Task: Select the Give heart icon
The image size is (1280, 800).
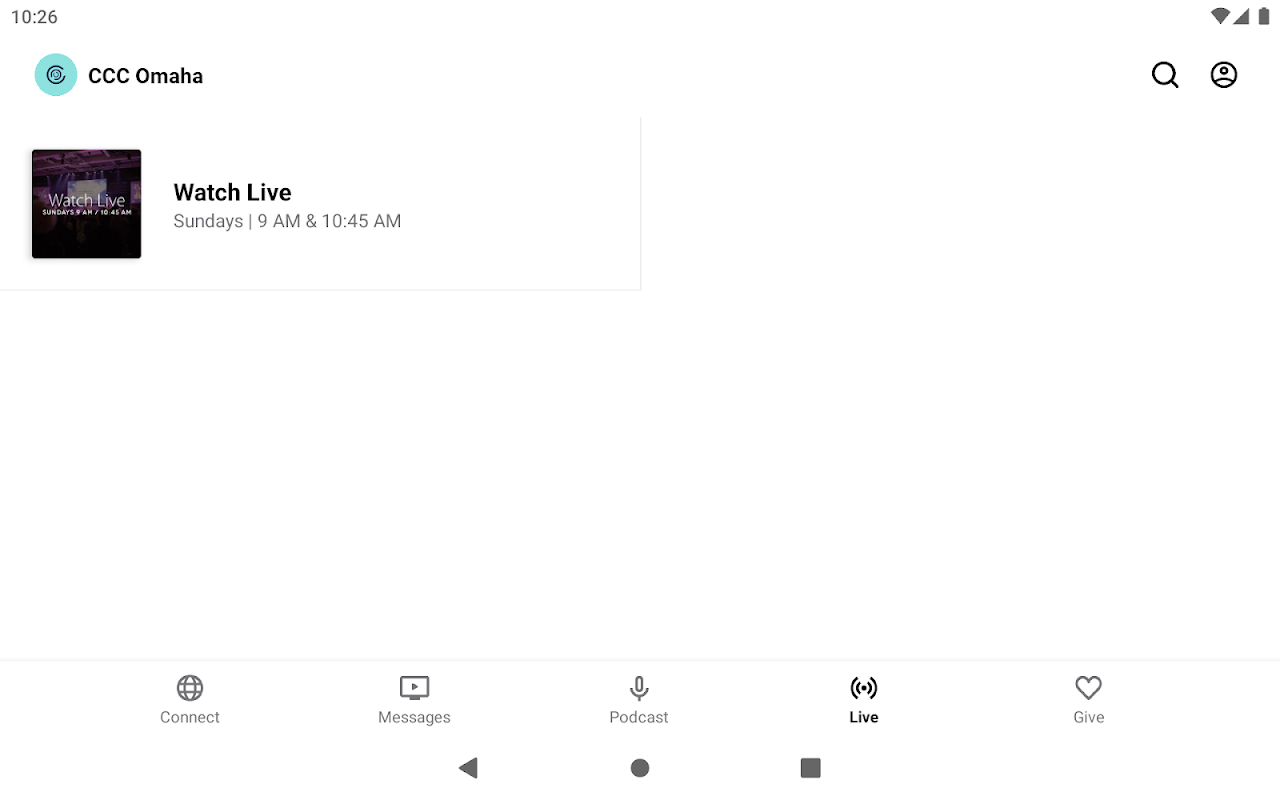Action: click(1088, 688)
